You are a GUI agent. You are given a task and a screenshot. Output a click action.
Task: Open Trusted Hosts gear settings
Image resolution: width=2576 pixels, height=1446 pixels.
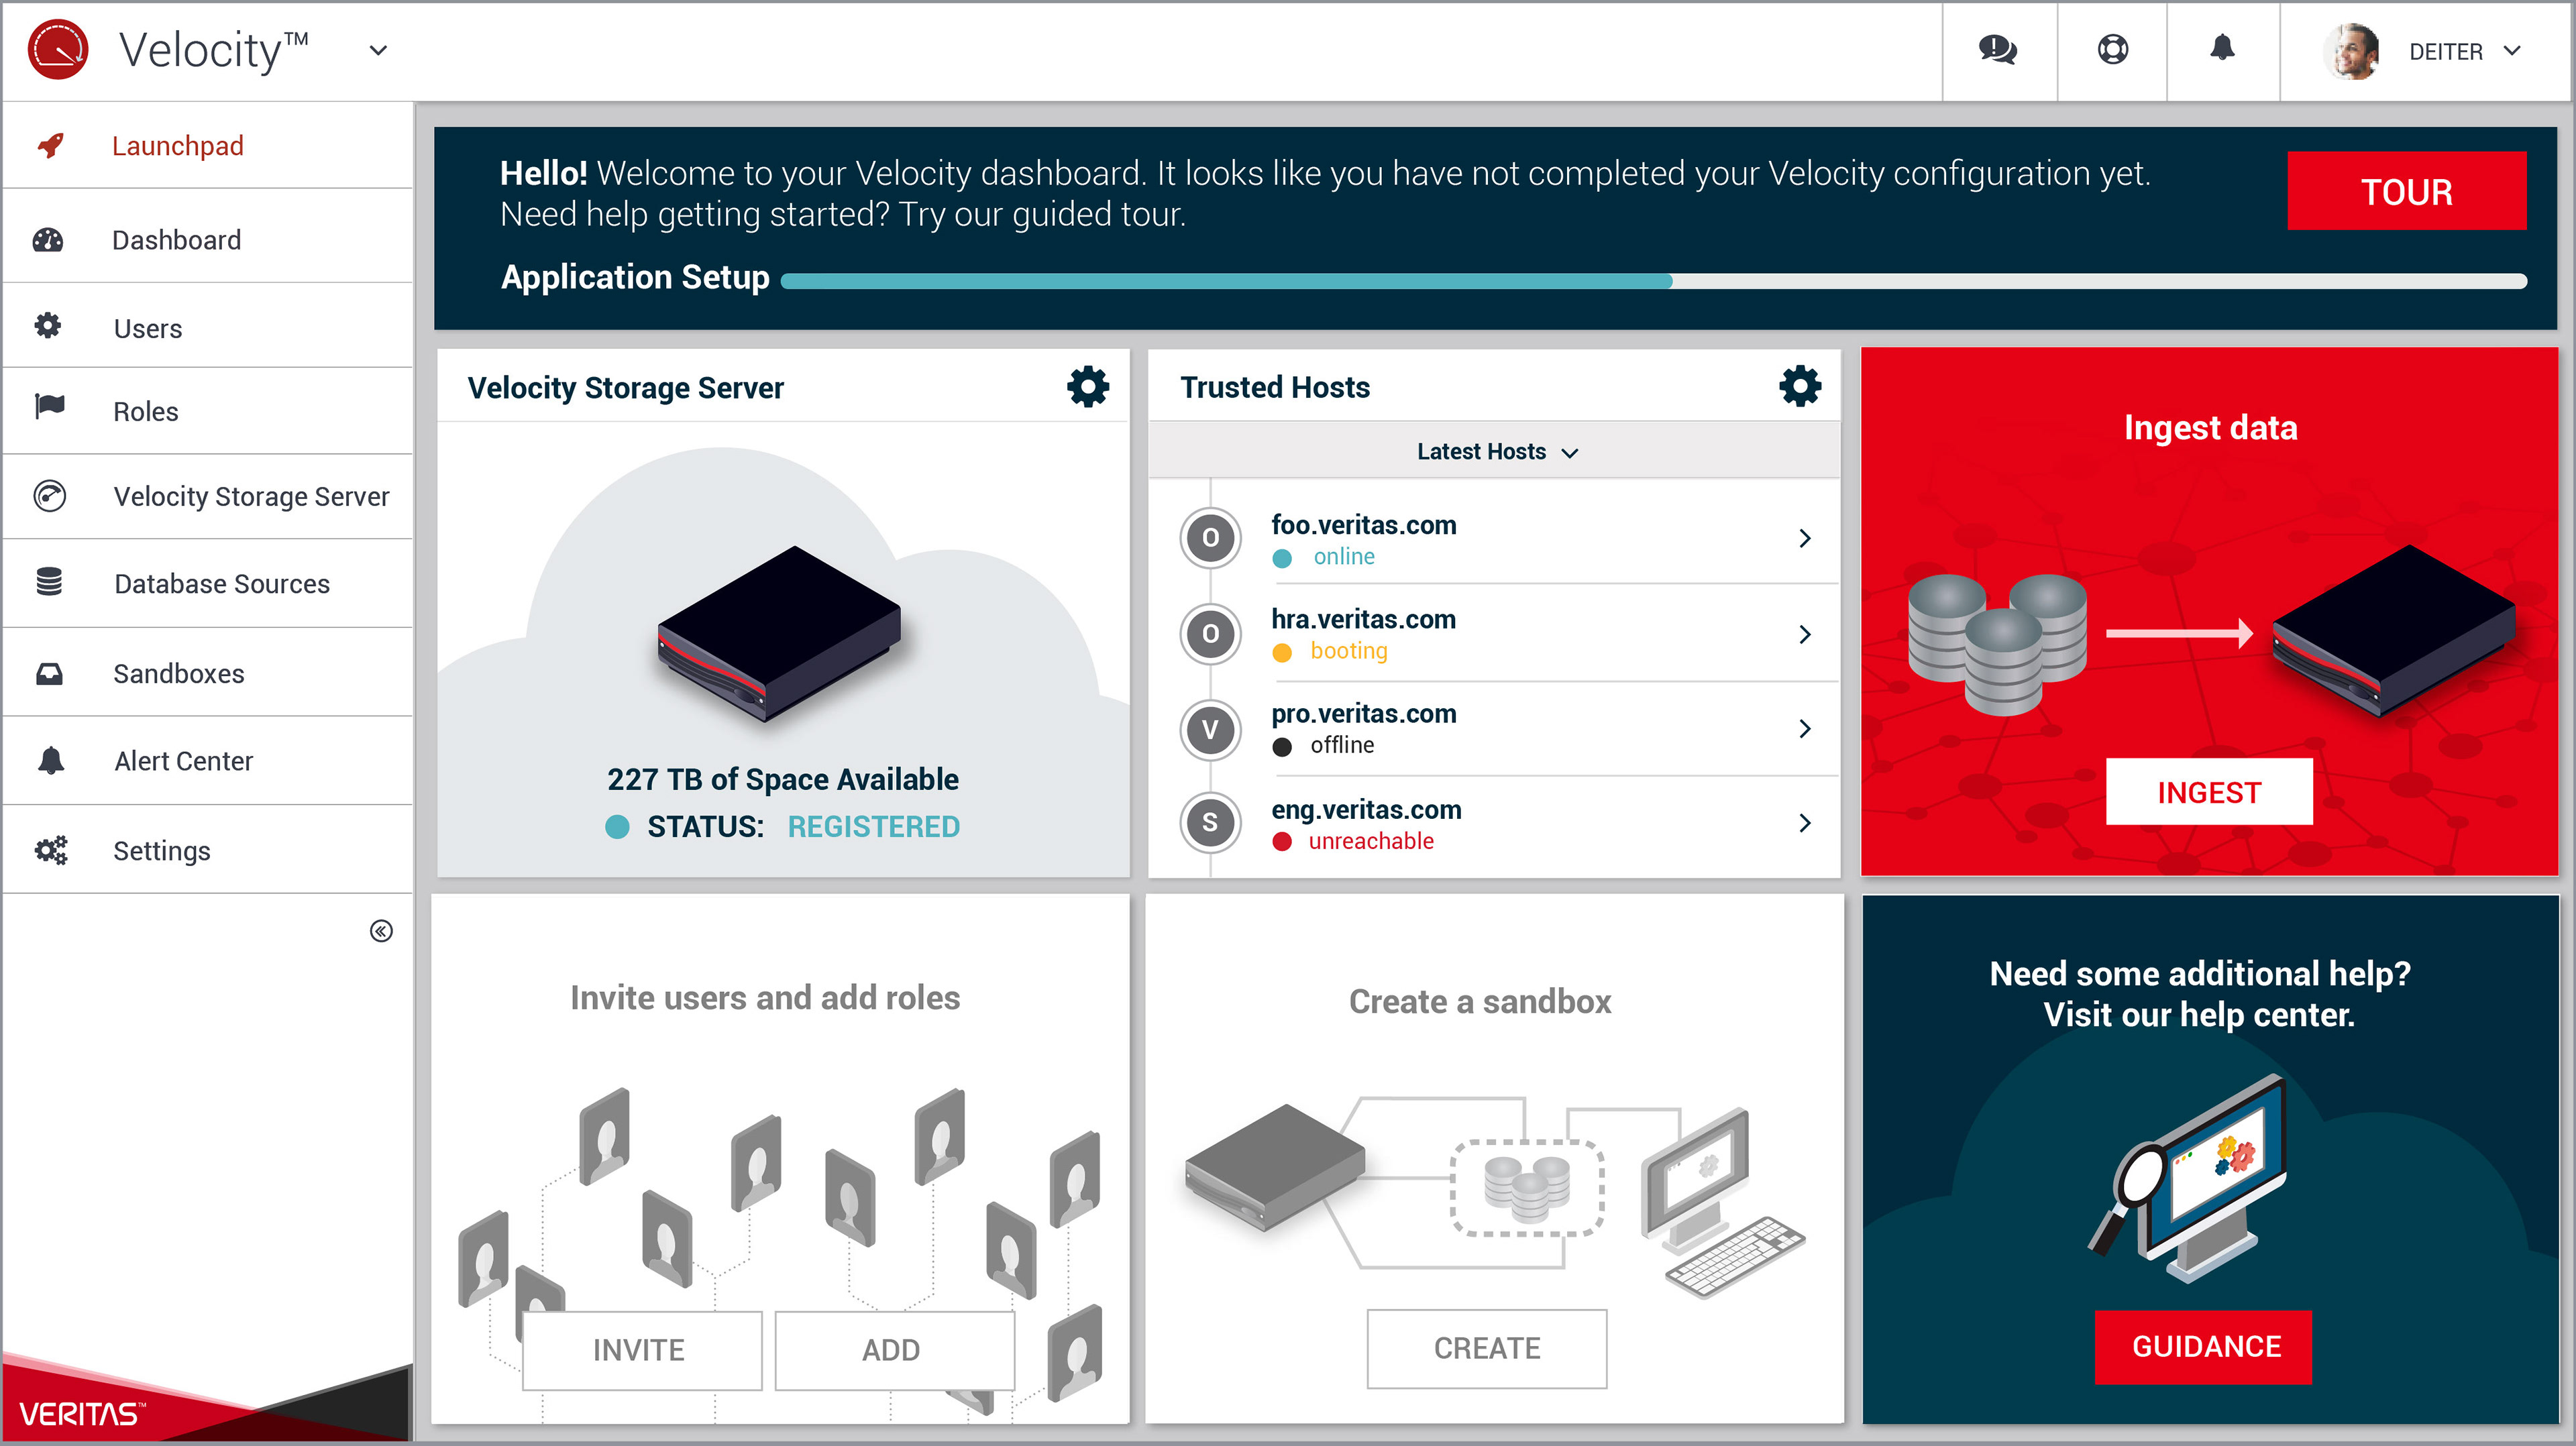[1799, 387]
